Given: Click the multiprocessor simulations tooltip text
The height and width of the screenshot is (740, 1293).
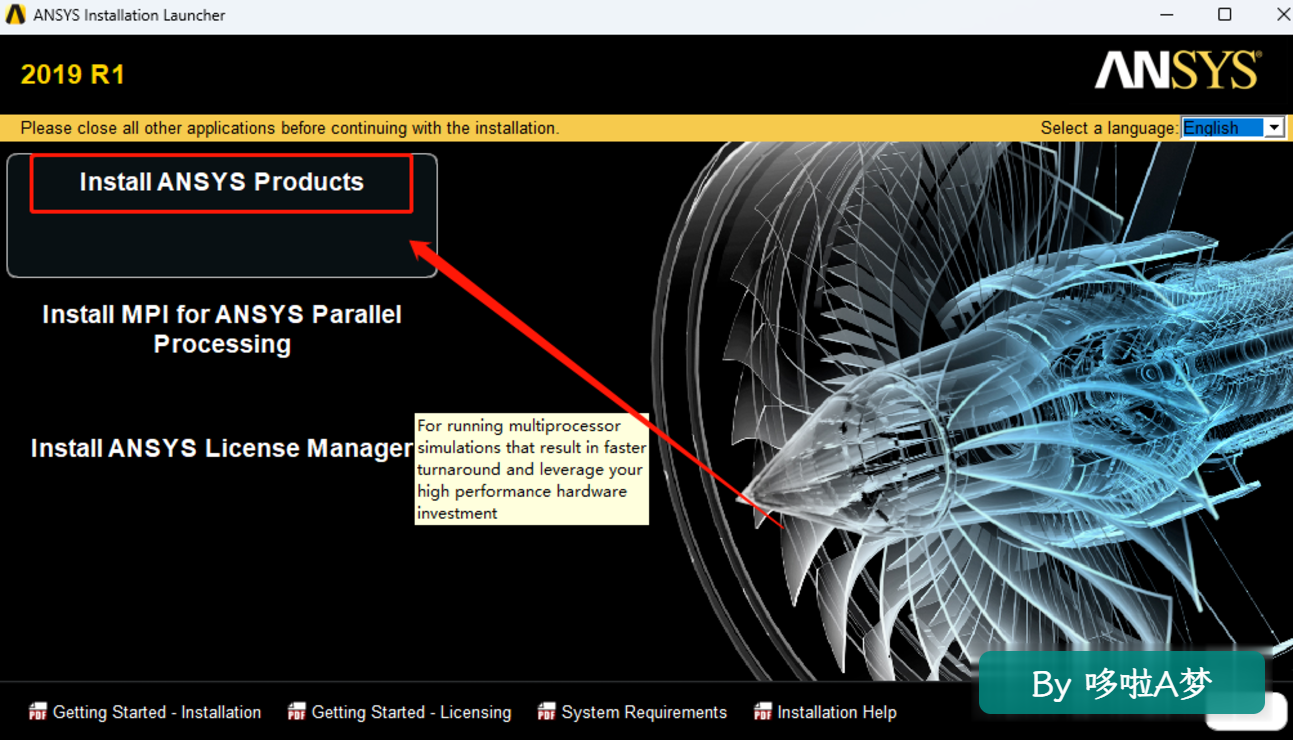Looking at the screenshot, I should point(532,469).
